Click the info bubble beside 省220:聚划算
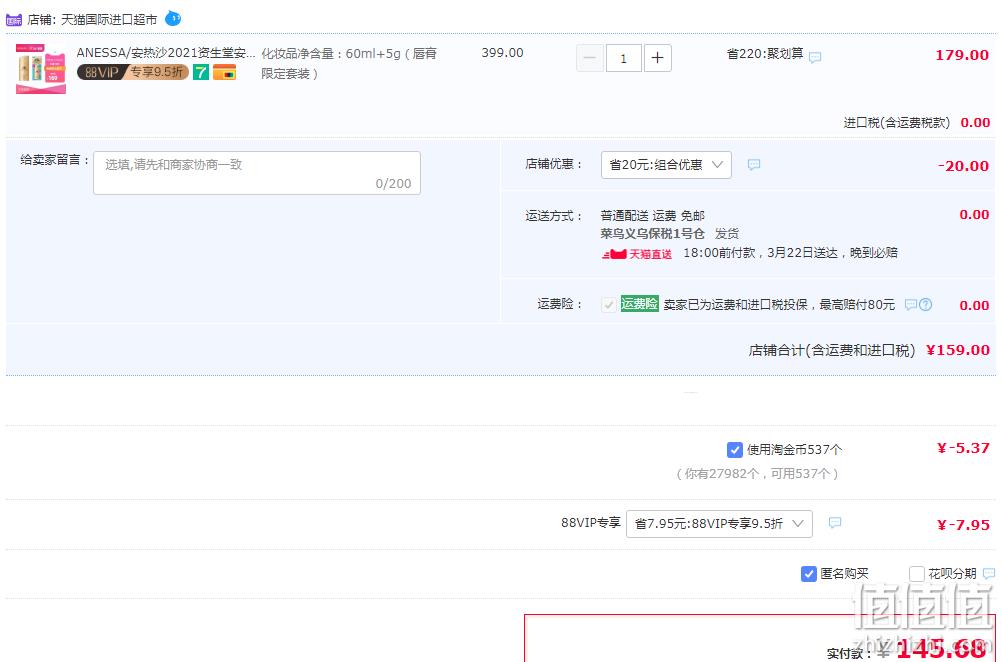The width and height of the screenshot is (1002, 662). click(815, 58)
